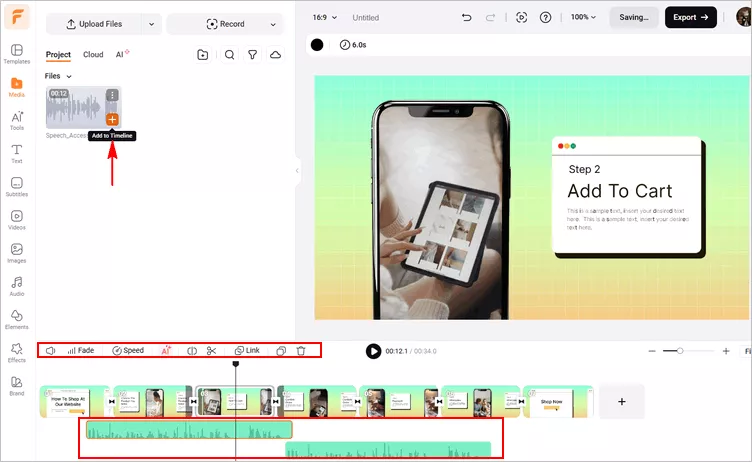Click the screen capture icon in top bar
Image resolution: width=752 pixels, height=462 pixels.
click(x=521, y=17)
